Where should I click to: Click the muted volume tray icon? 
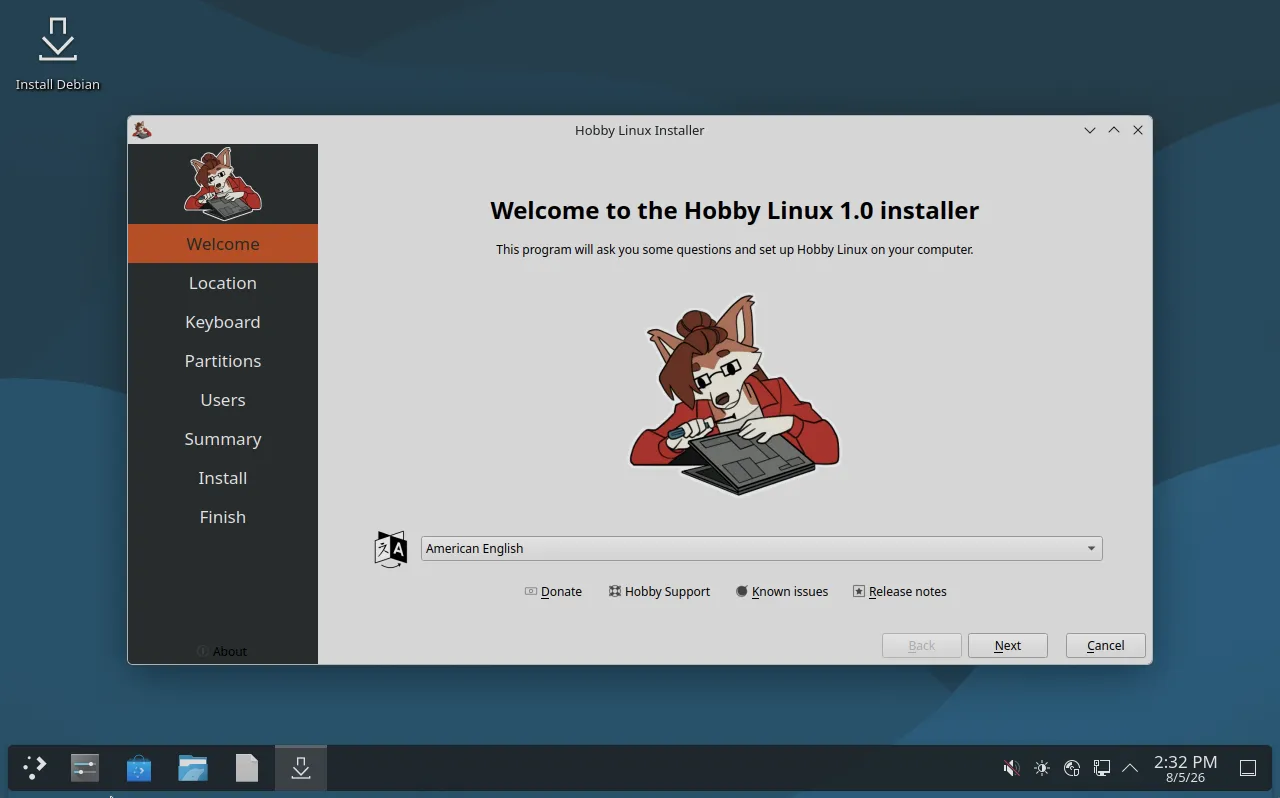point(1012,768)
